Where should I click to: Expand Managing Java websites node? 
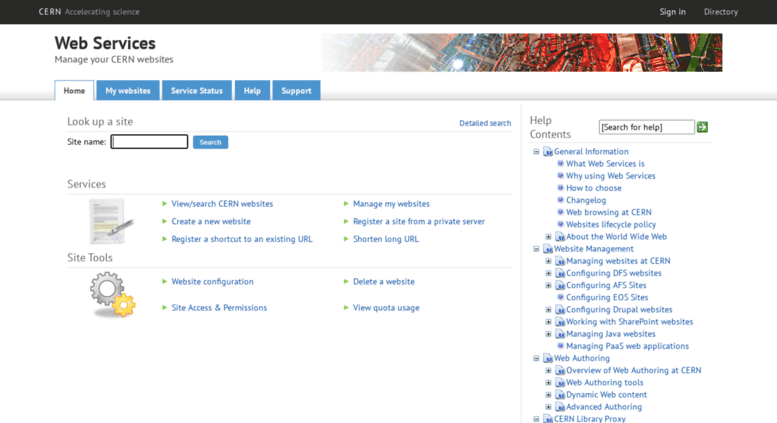(549, 334)
